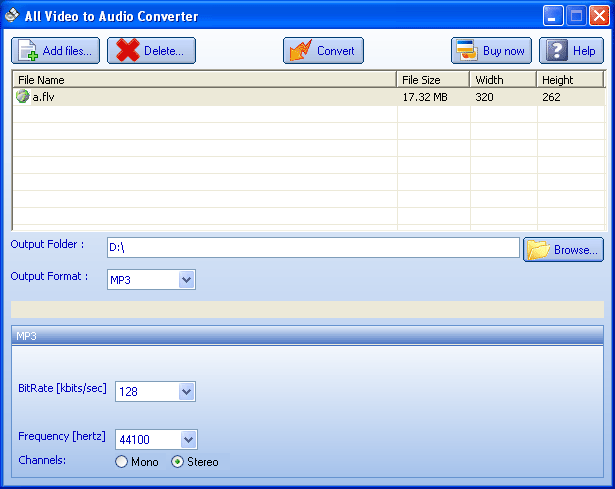Screen dimensions: 615x489
Task: Browse for an output folder
Action: (x=563, y=249)
